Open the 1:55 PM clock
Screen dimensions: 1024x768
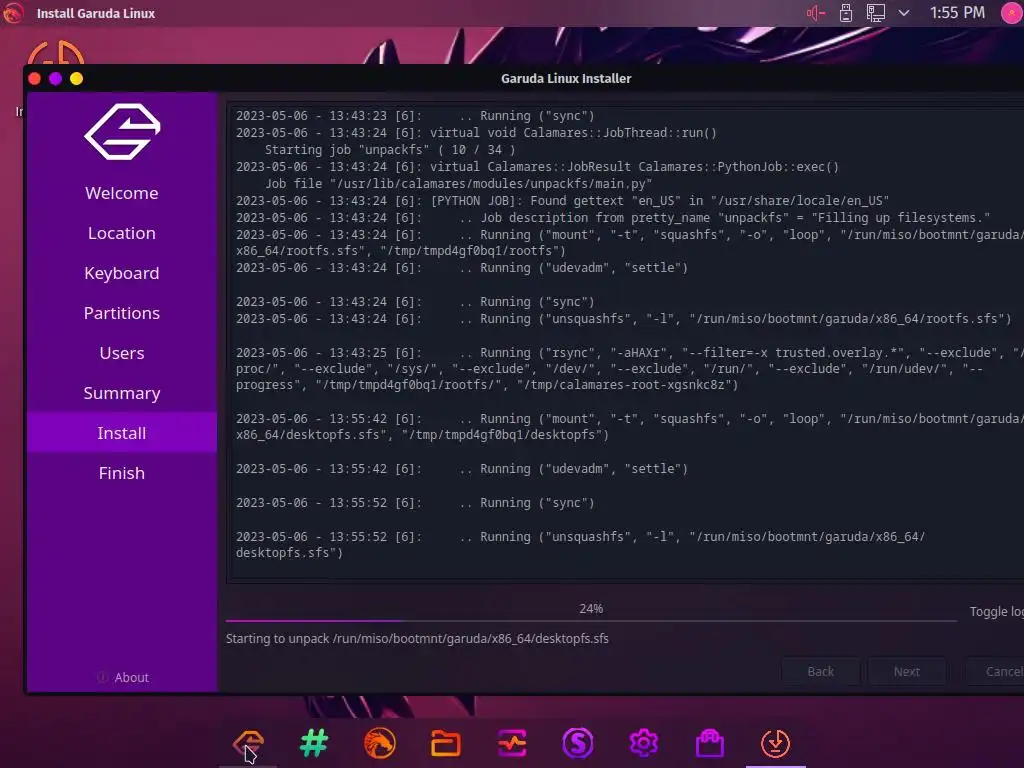tap(957, 12)
